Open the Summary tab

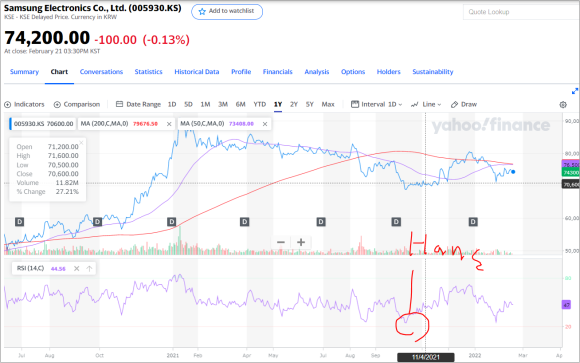coord(24,72)
